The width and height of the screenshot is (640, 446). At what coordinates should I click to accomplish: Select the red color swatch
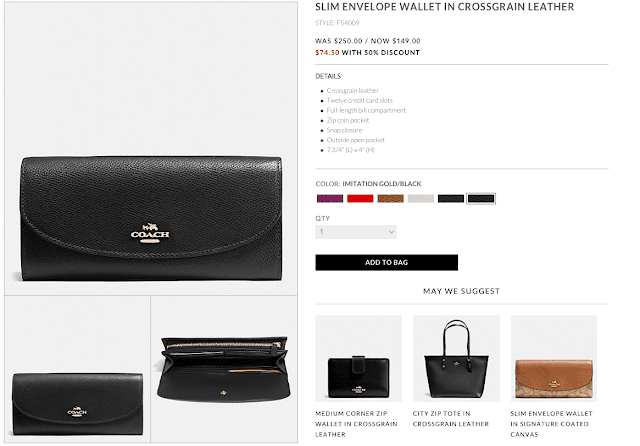[x=360, y=199]
